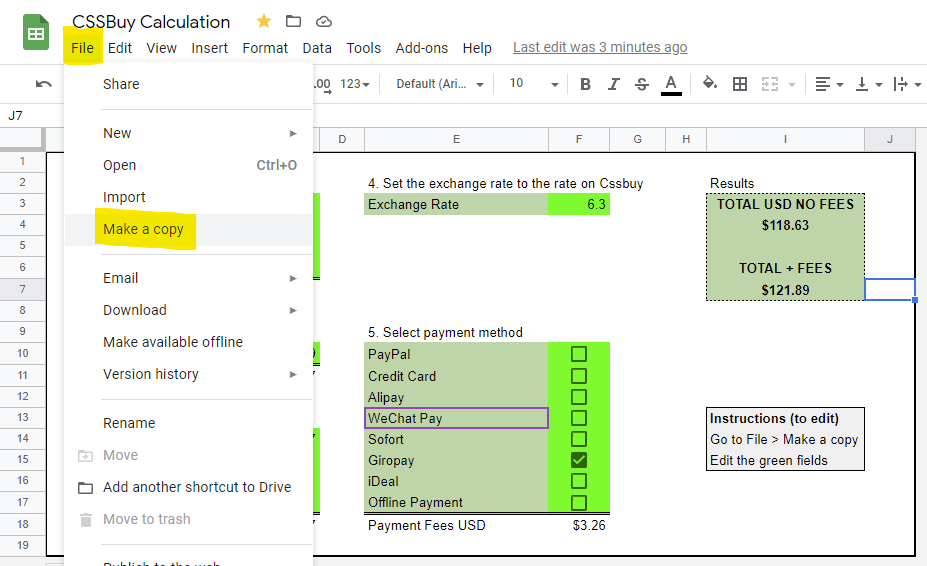Screen dimensions: 927x566
Task: Select Make available offline
Action: (x=188, y=342)
